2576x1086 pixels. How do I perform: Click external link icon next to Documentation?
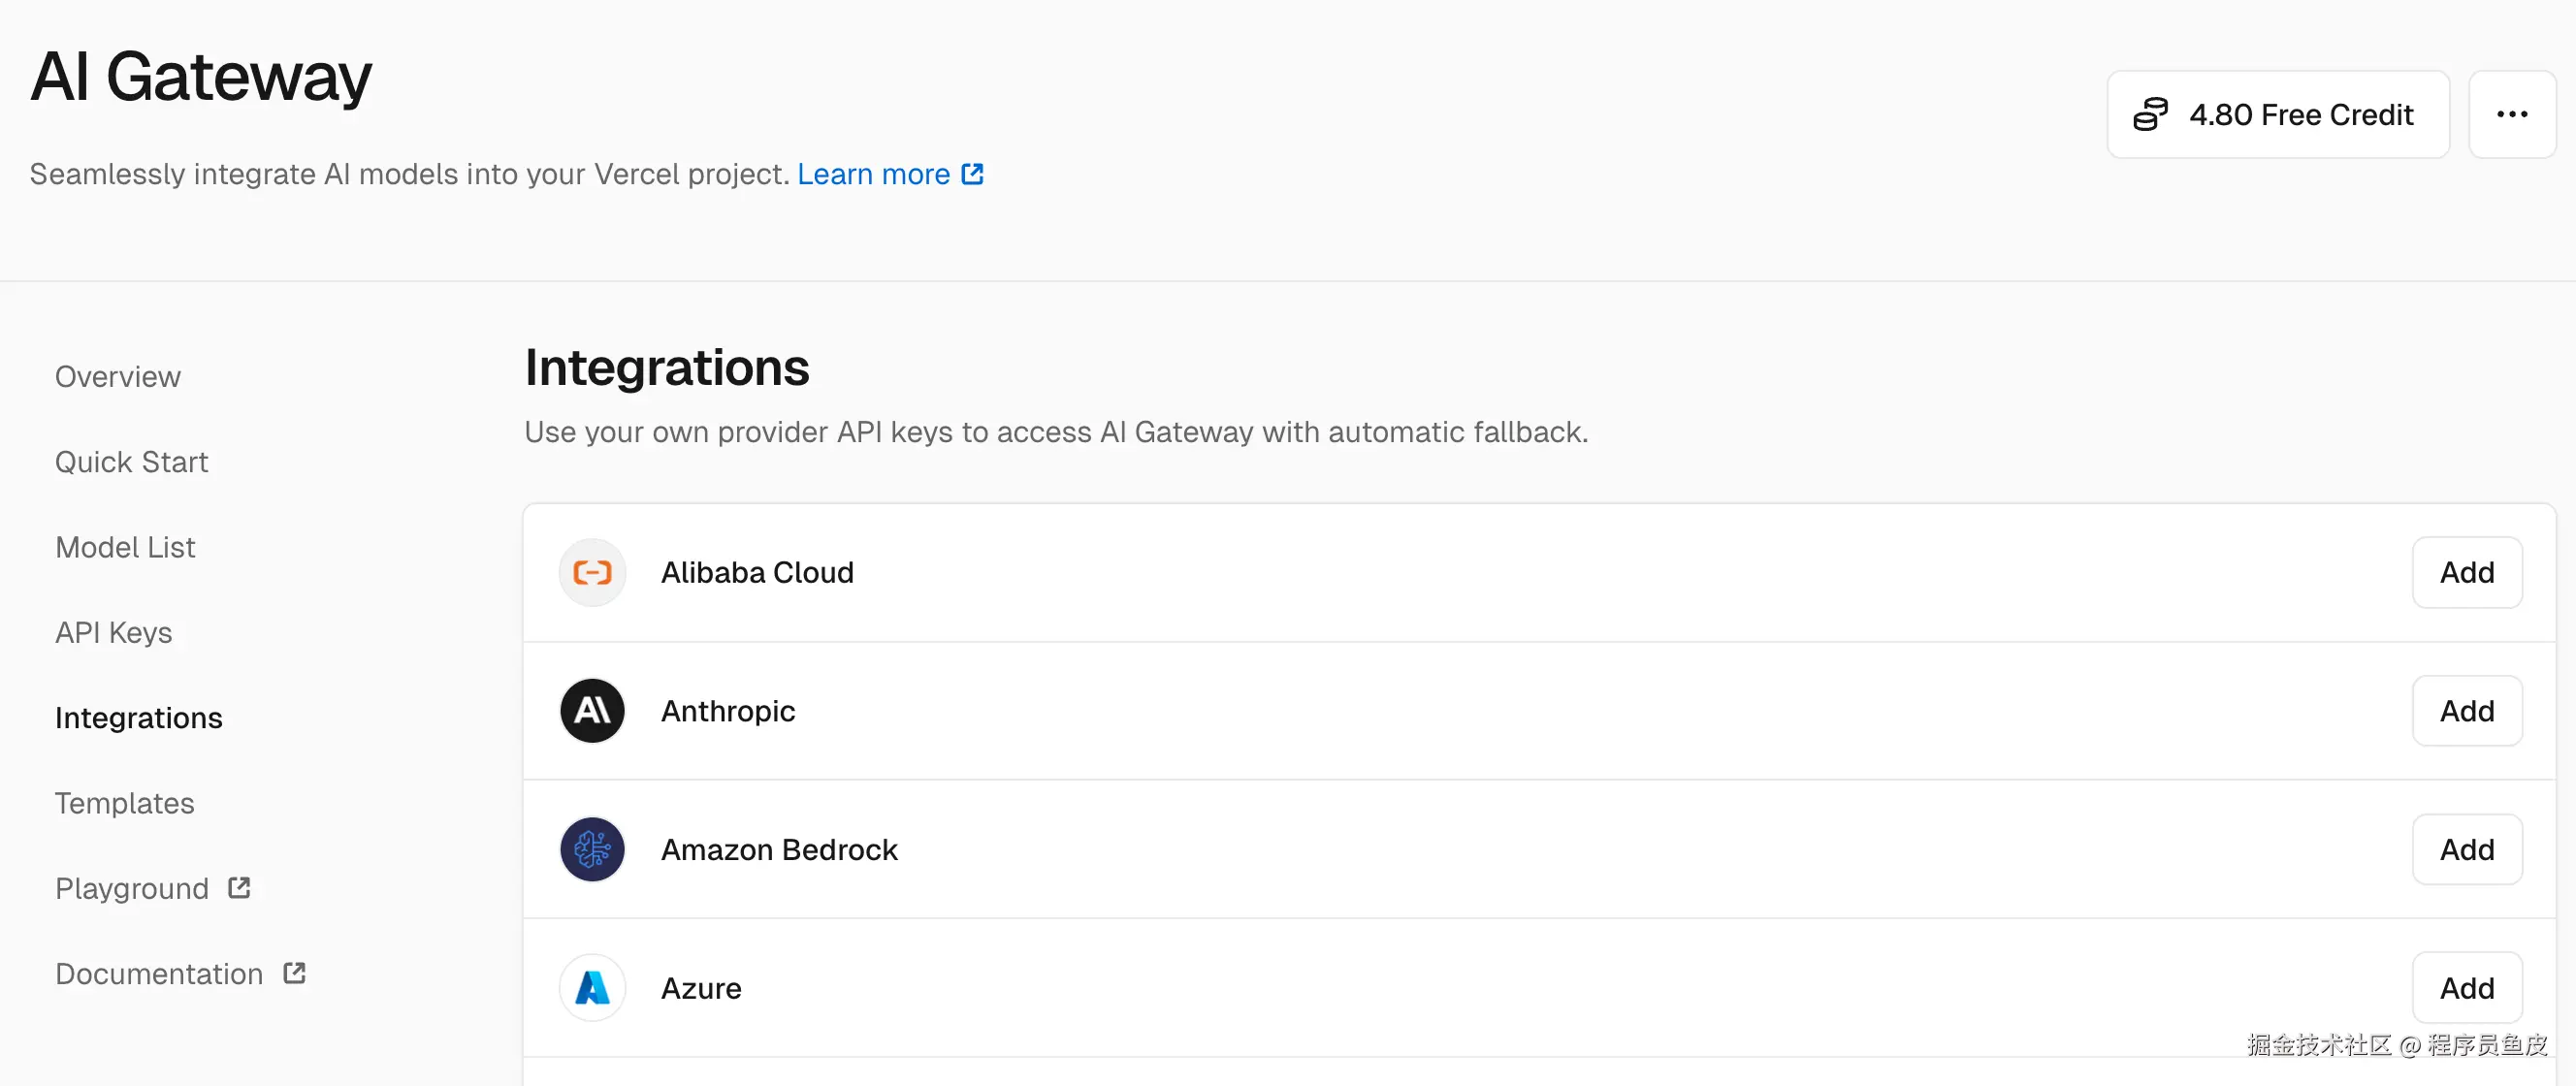294,972
